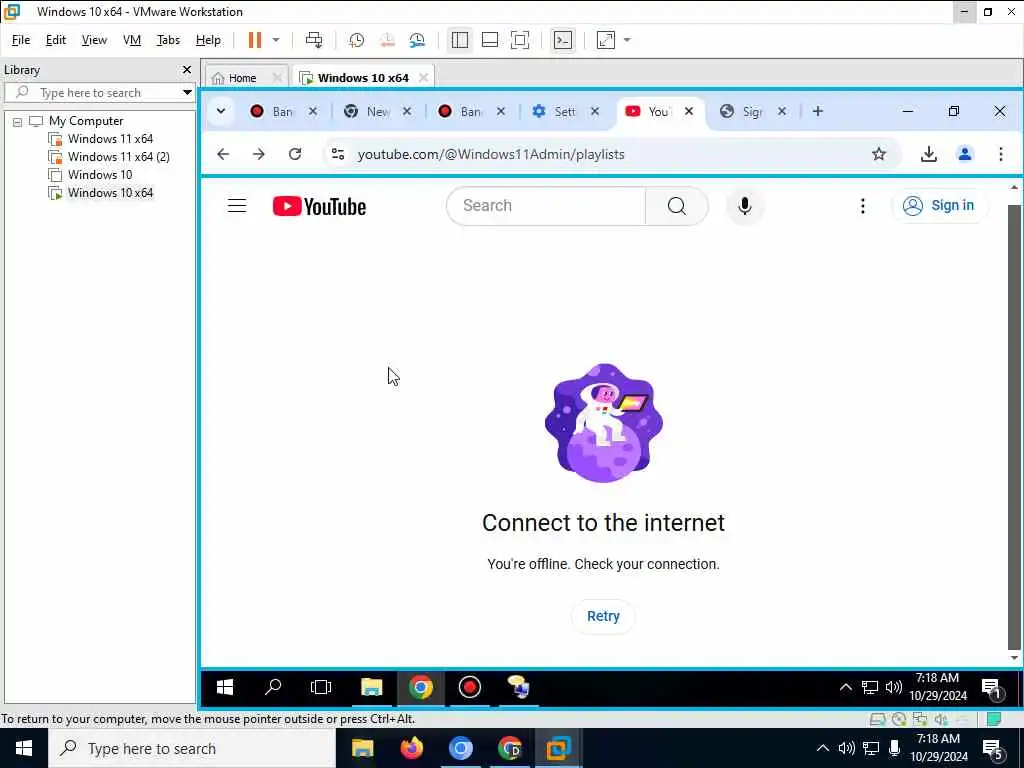Switch to the Sign in Chrome tab
The height and width of the screenshot is (768, 1024).
[x=751, y=111]
